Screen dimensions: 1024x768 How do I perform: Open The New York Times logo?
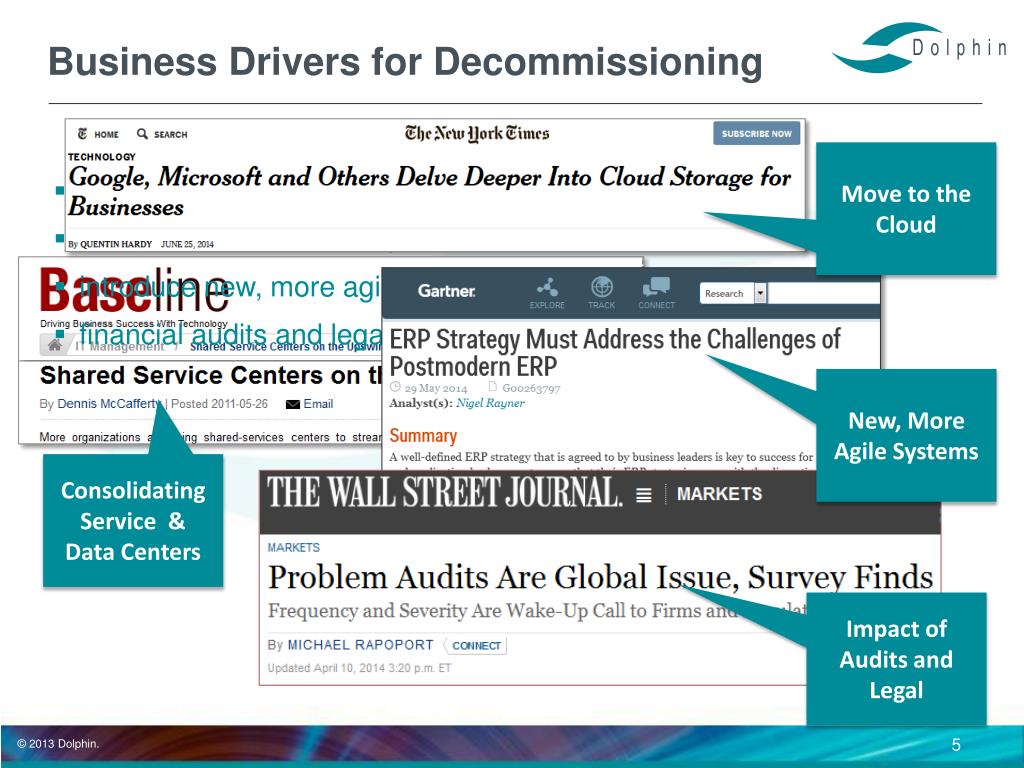coord(477,133)
